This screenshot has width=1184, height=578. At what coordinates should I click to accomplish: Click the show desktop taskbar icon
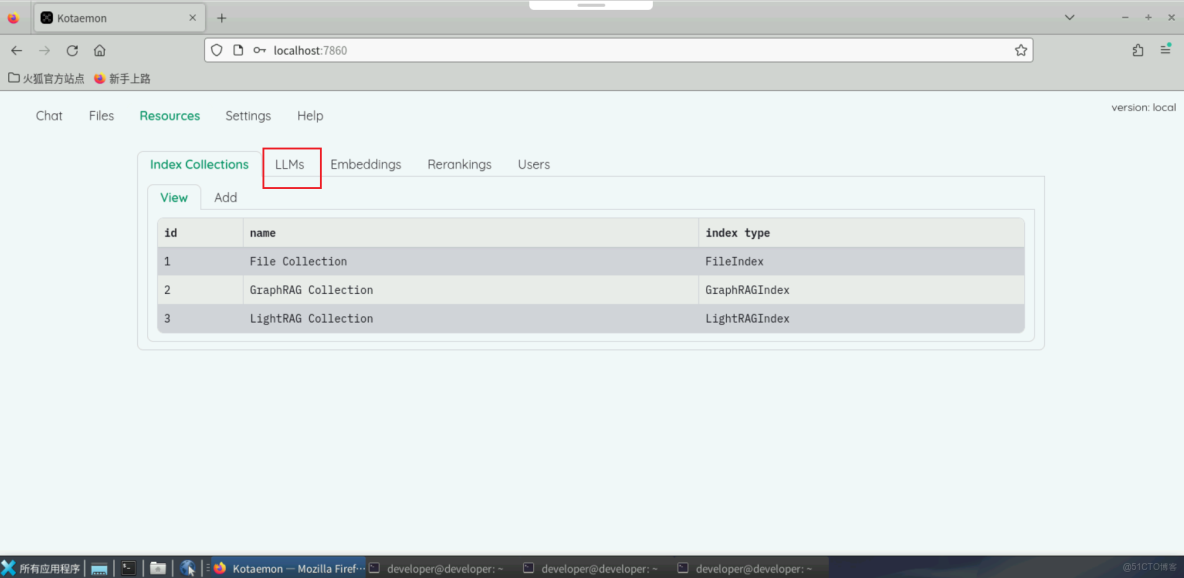[x=99, y=568]
